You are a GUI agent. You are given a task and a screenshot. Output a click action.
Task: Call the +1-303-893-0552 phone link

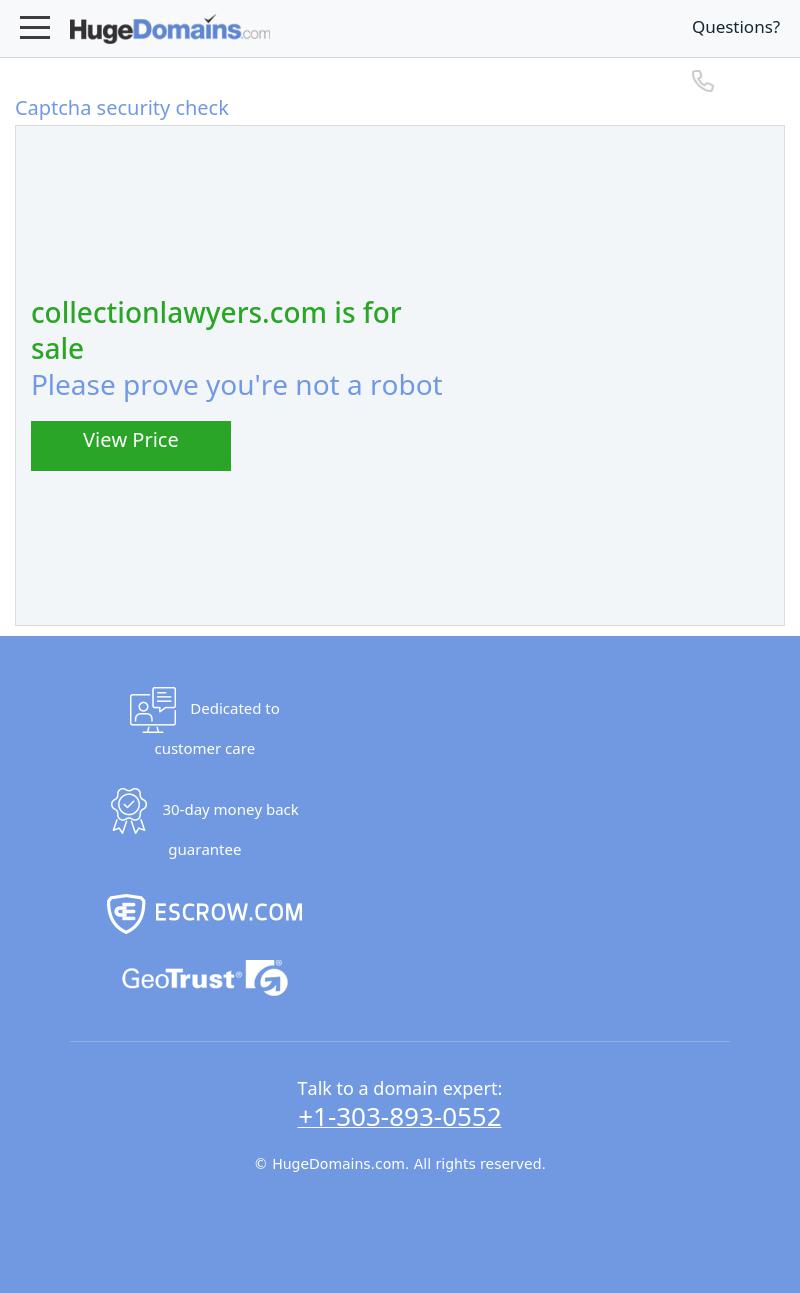399,1116
